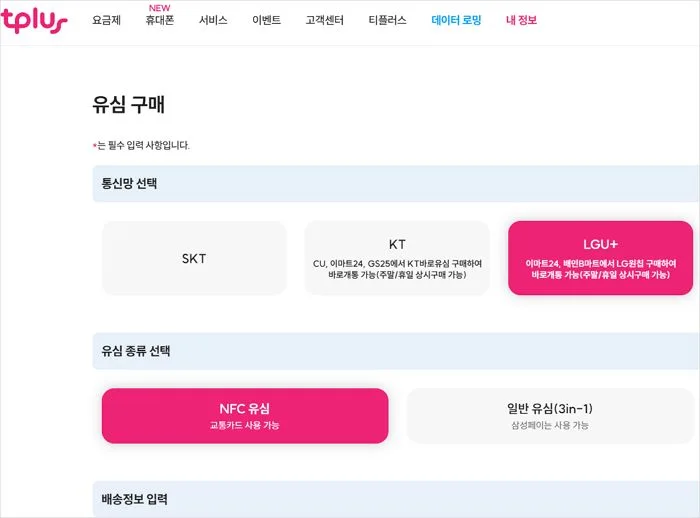
Task: Click the 필수 입력 사항 notice text
Action: 142,145
